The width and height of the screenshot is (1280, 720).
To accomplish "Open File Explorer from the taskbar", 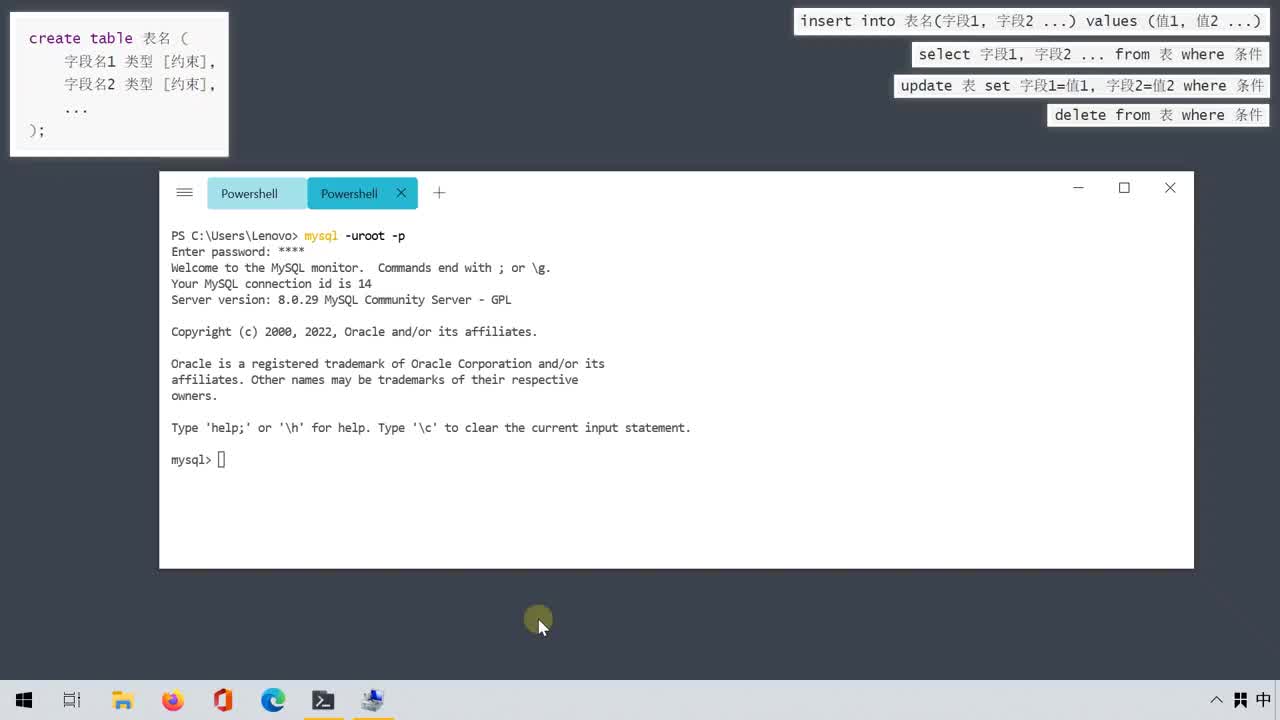I will [x=123, y=700].
